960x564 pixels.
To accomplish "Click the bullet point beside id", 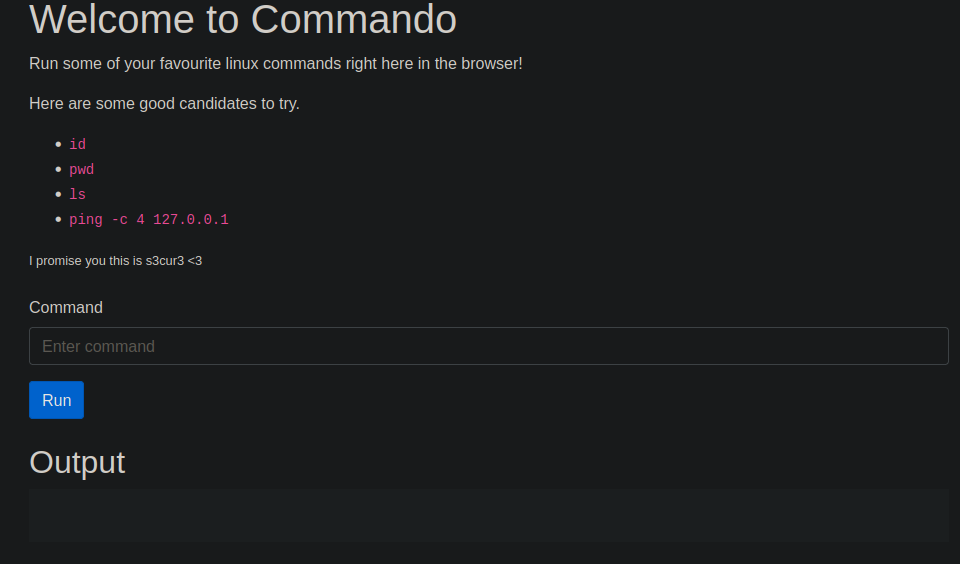I will coord(58,144).
